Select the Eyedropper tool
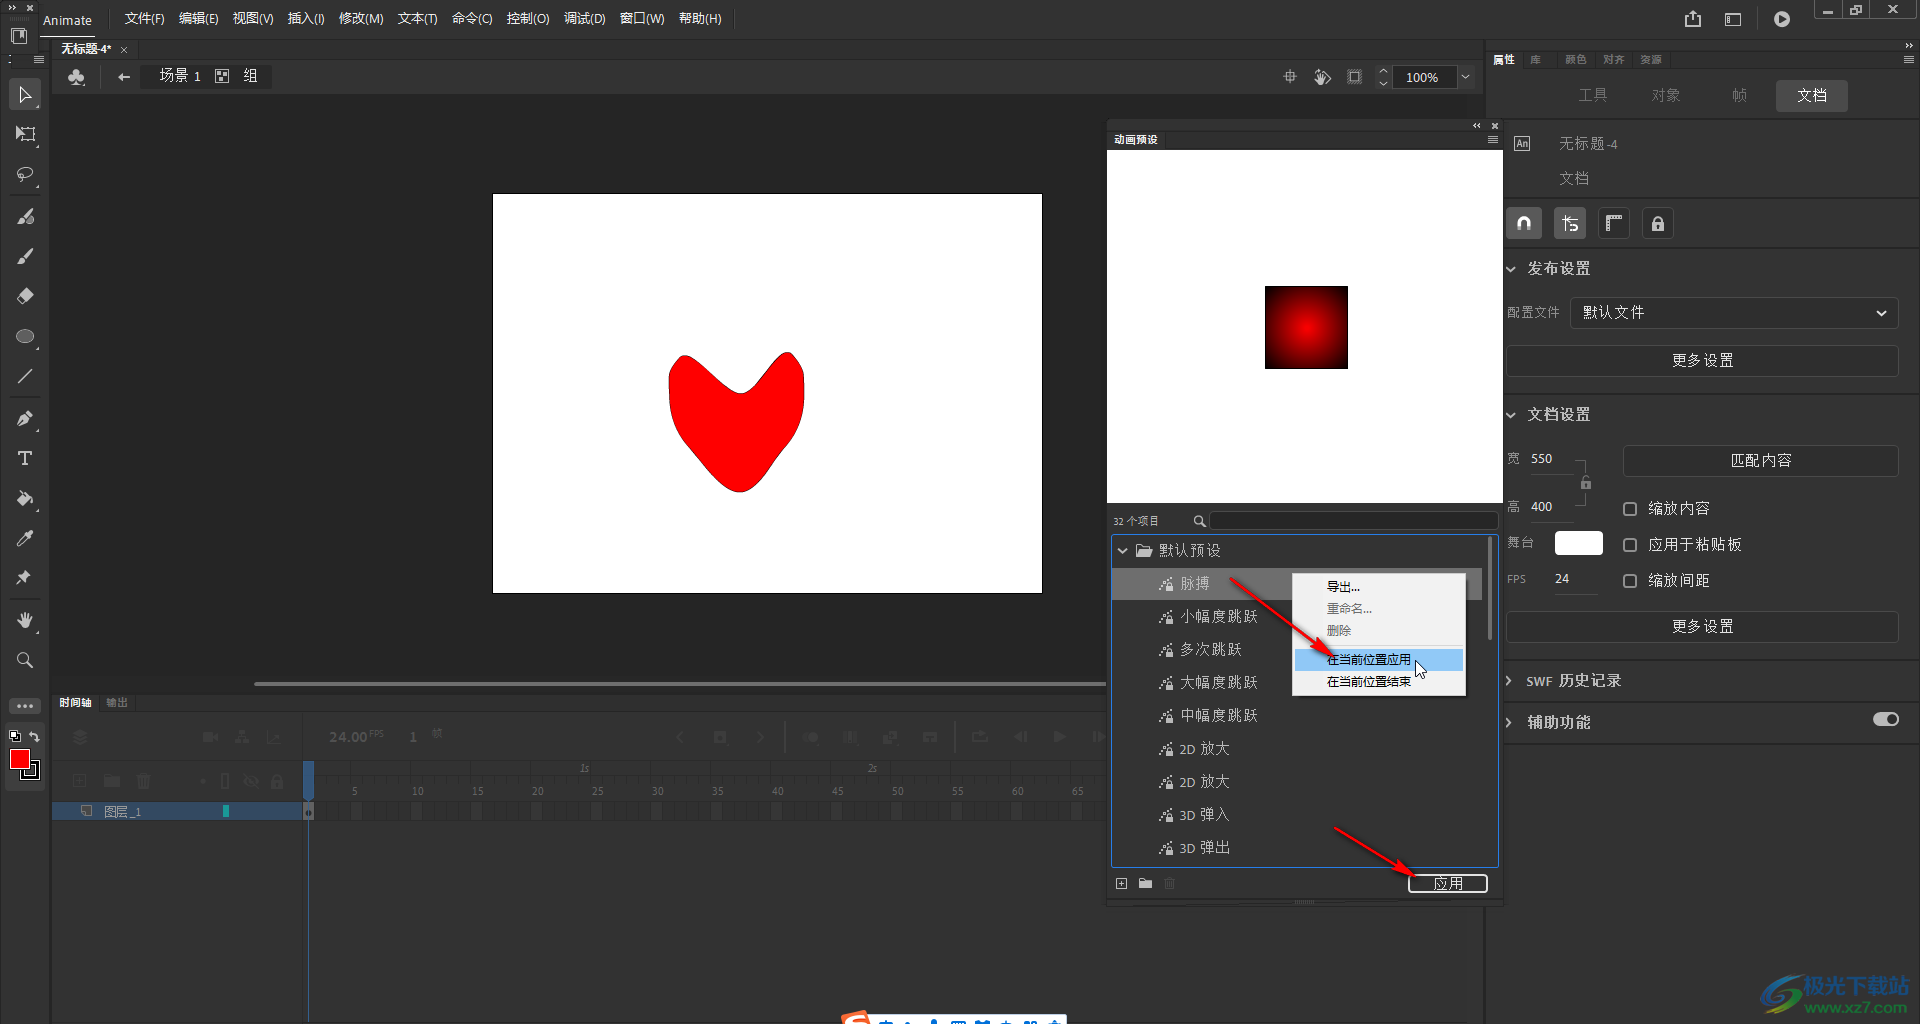Screen dimensions: 1920x1024 point(25,539)
